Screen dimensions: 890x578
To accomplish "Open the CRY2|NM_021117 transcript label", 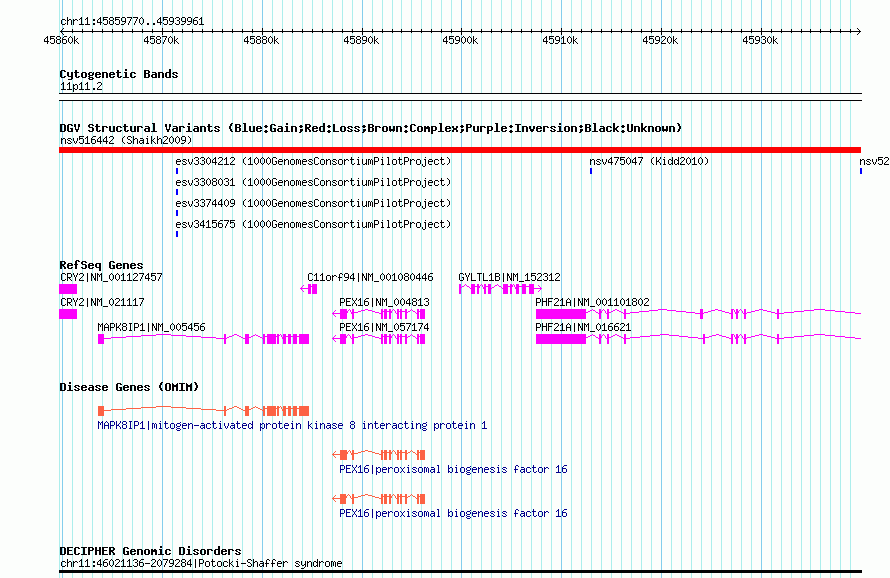I will click(x=102, y=302).
